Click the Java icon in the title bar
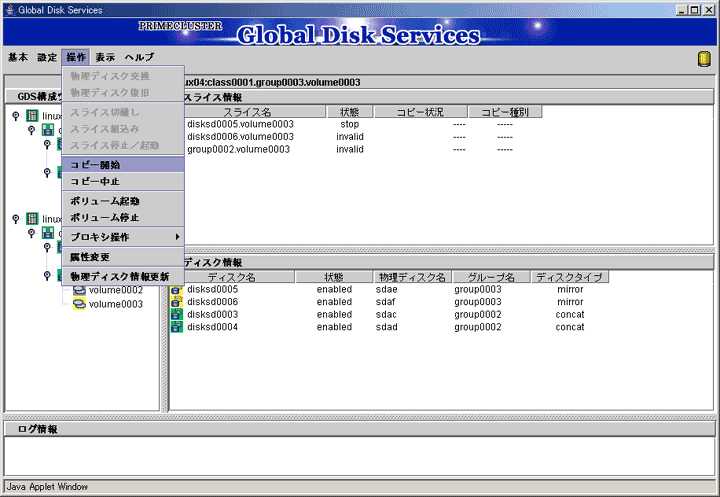The height and width of the screenshot is (497, 720). point(10,10)
